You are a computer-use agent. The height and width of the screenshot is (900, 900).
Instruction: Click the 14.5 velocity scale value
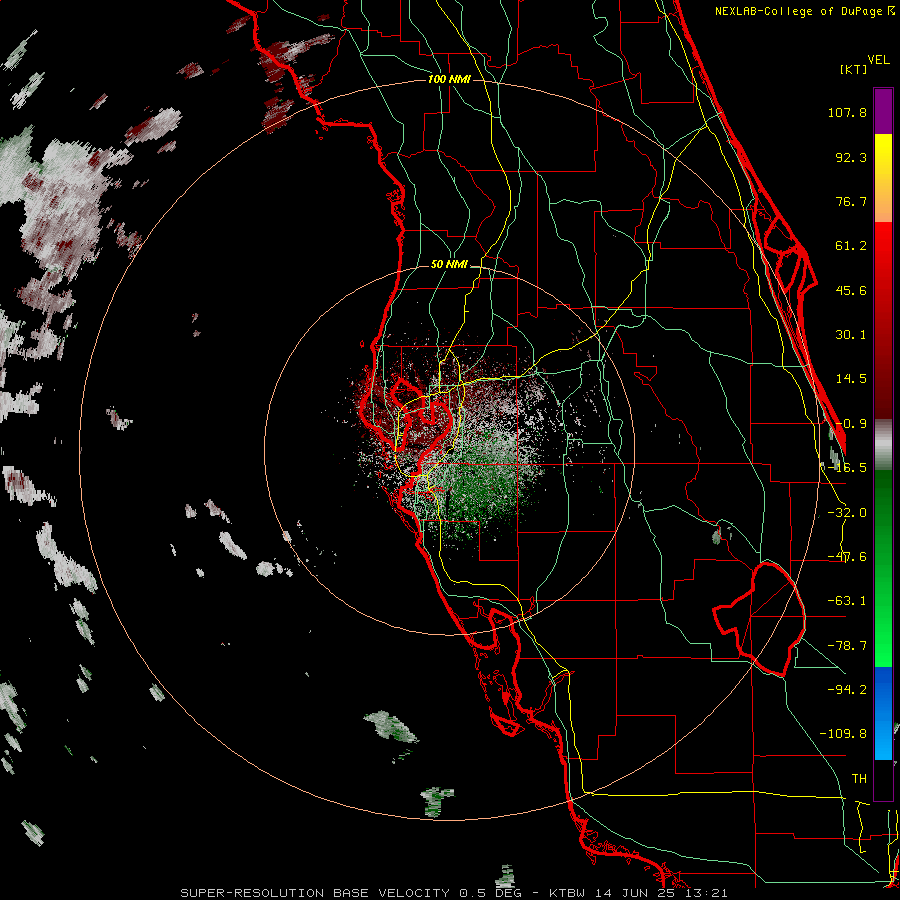click(851, 379)
